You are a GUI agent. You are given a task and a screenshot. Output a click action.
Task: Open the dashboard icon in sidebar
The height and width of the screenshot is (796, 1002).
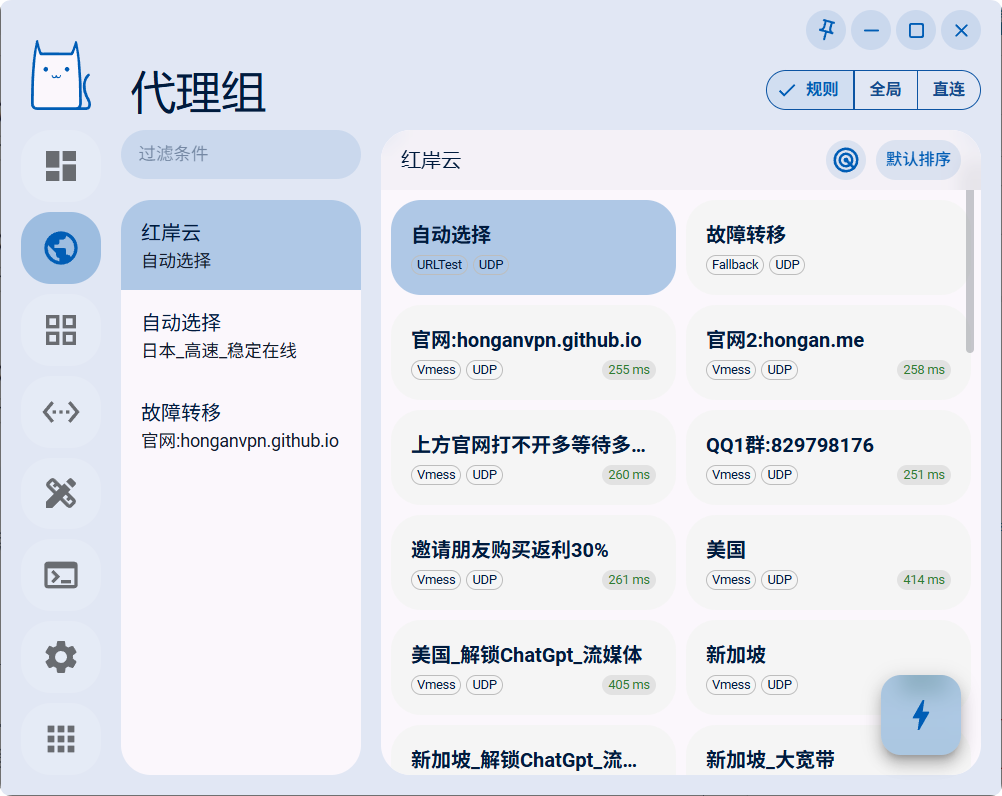pyautogui.click(x=61, y=166)
